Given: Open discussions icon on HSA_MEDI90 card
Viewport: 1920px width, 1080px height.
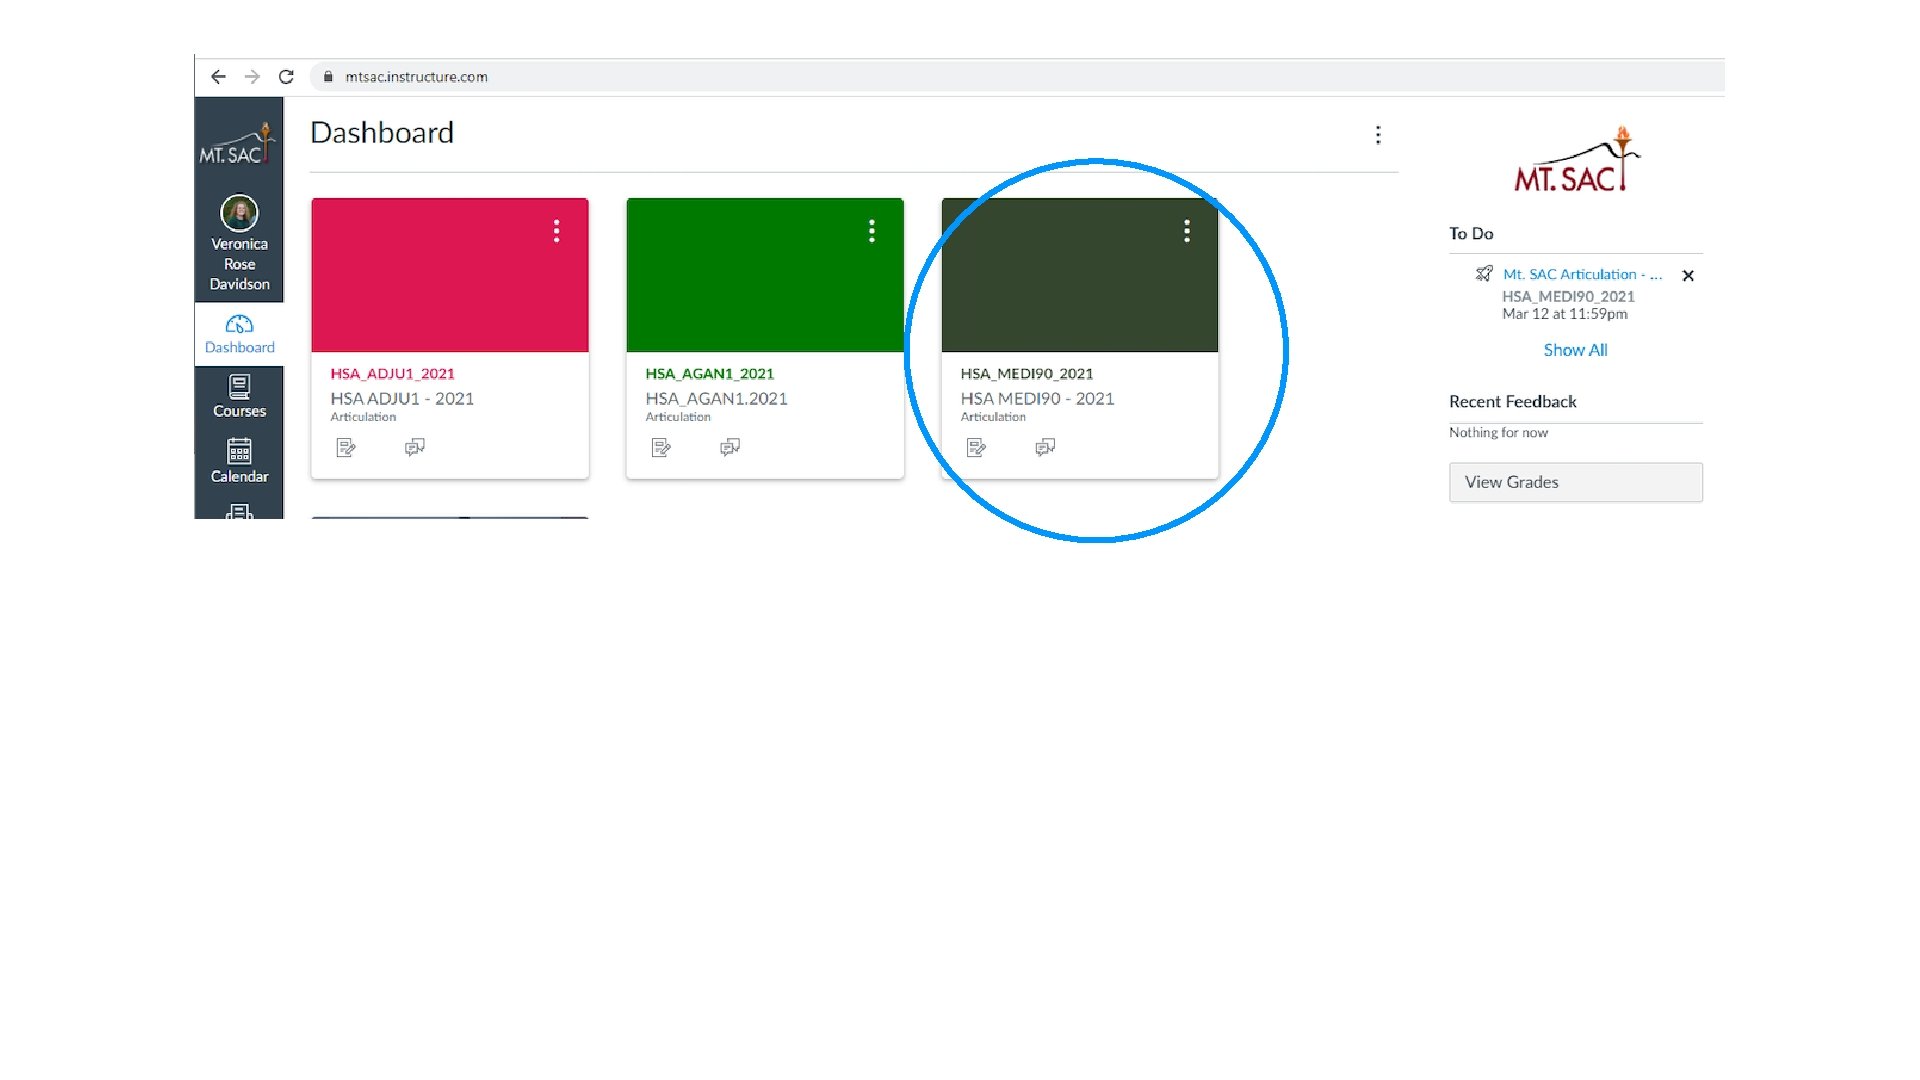Looking at the screenshot, I should [x=1045, y=447].
